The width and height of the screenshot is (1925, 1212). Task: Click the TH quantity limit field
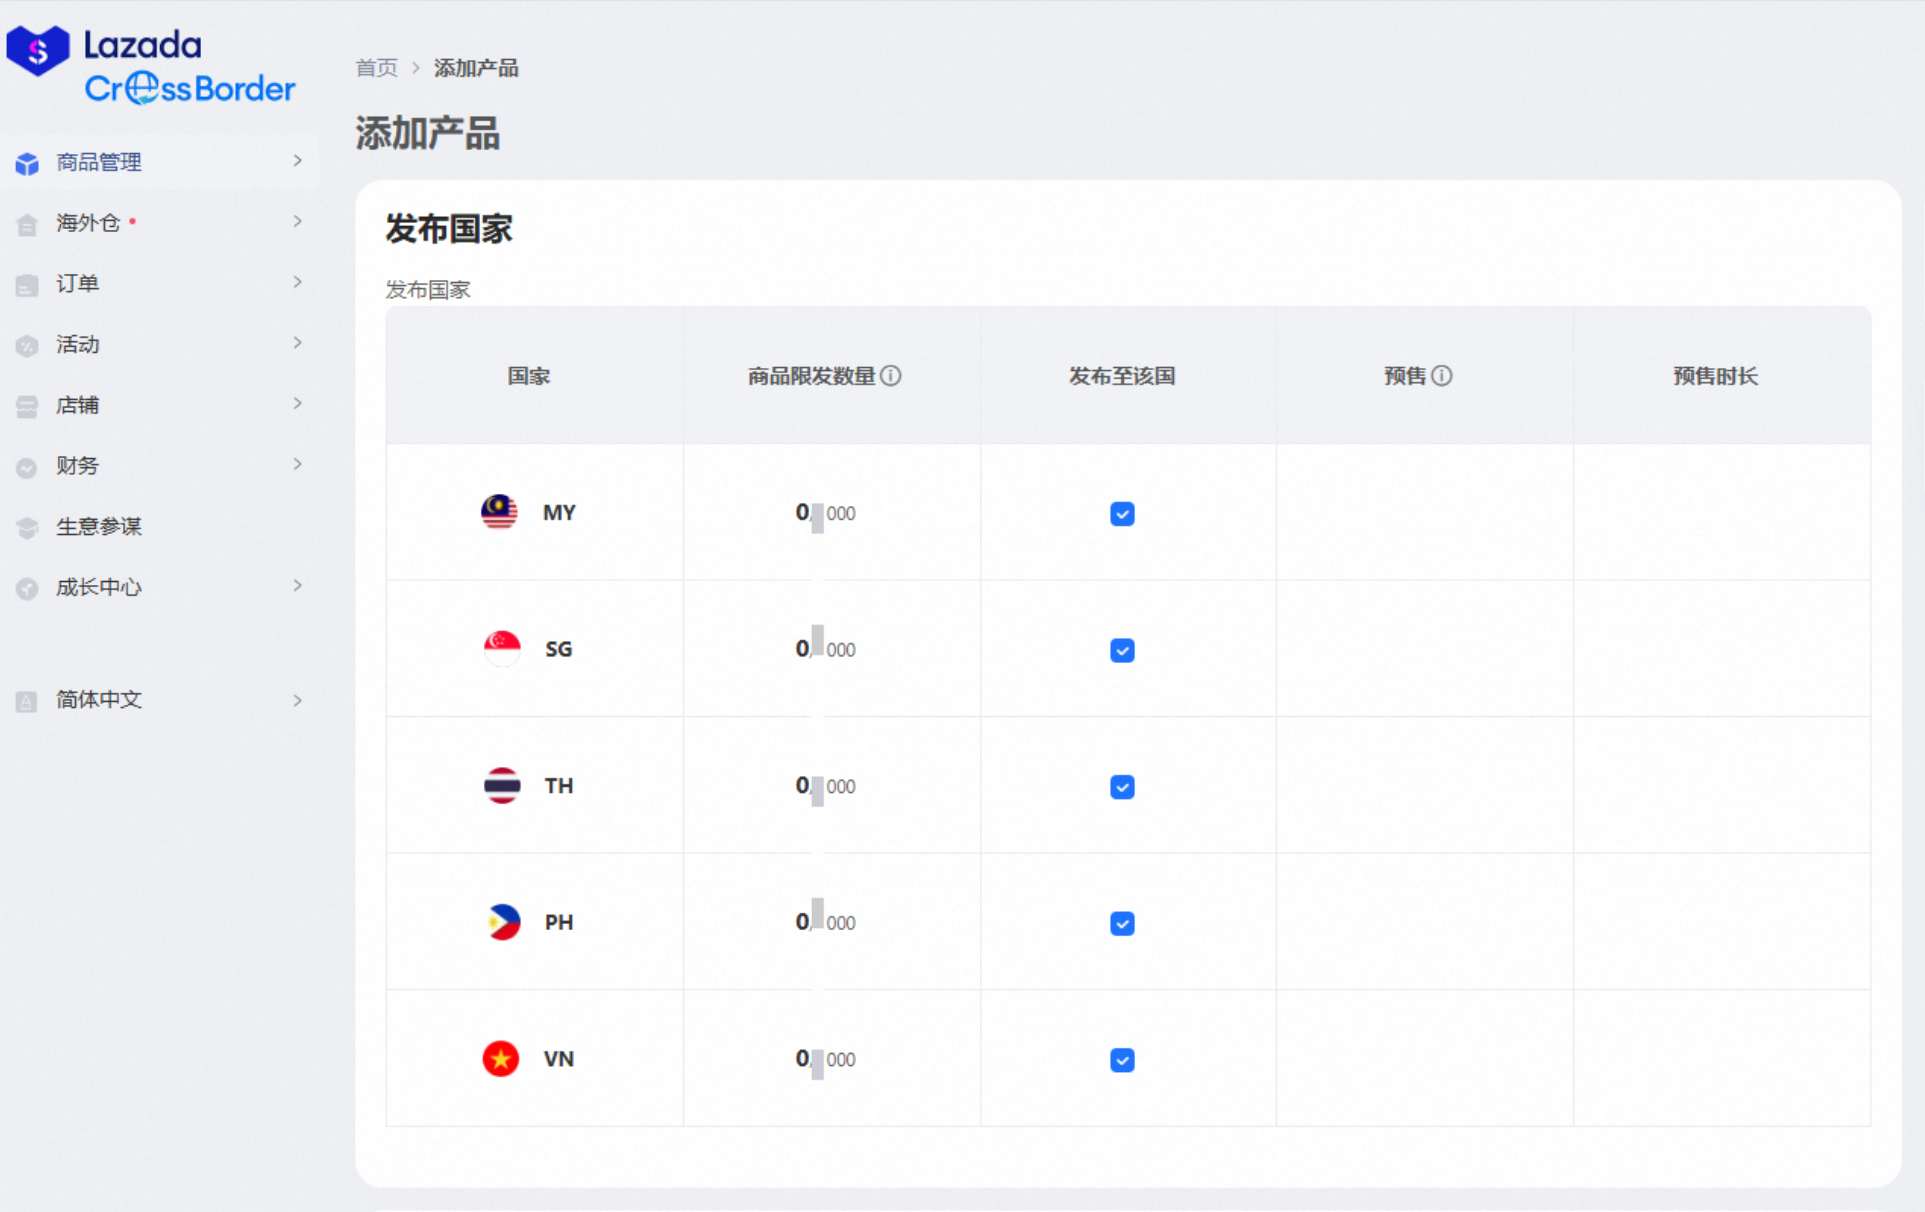tap(825, 786)
